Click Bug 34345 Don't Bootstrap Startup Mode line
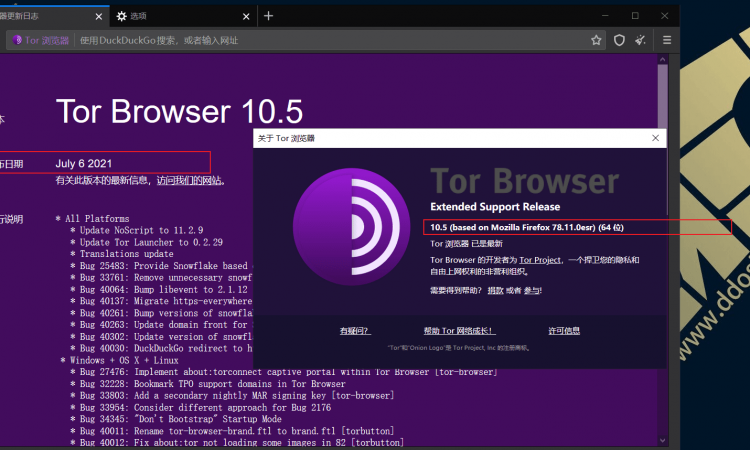The image size is (750, 450). click(x=176, y=419)
